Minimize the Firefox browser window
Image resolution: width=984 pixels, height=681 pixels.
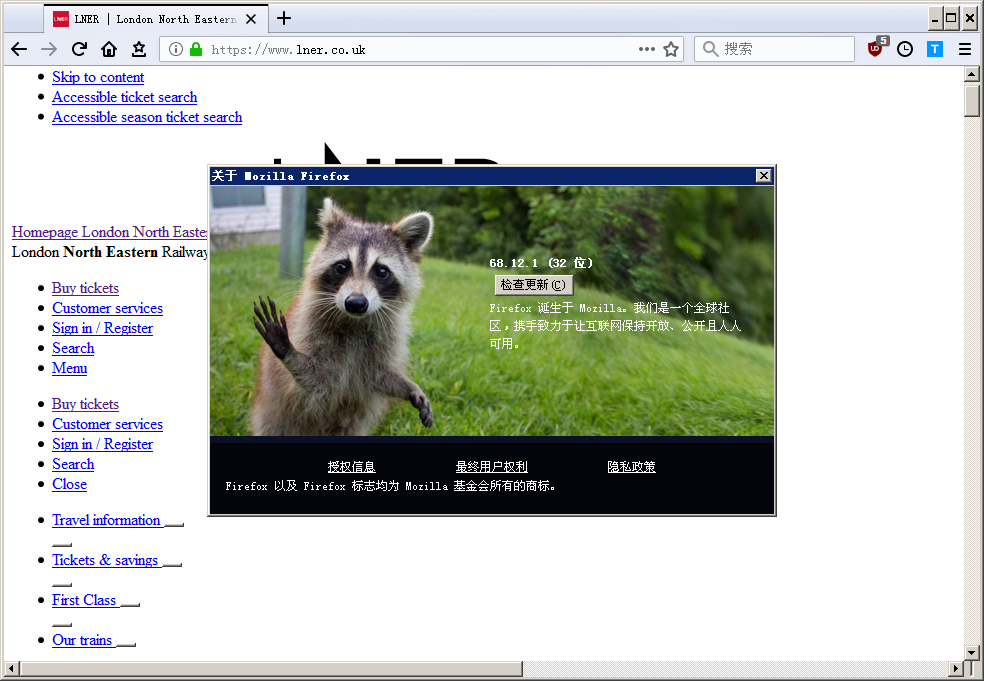(x=935, y=18)
